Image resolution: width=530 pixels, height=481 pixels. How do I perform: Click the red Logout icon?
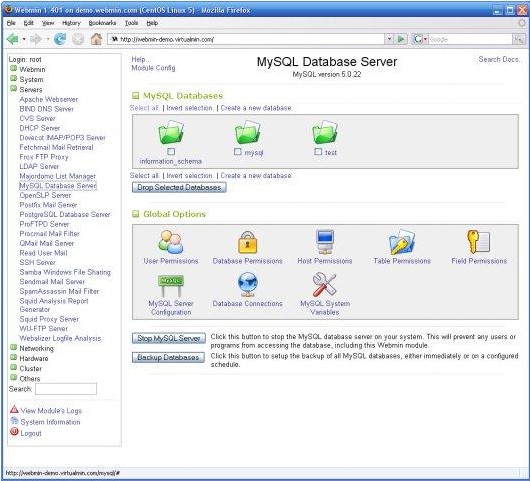pyautogui.click(x=14, y=432)
